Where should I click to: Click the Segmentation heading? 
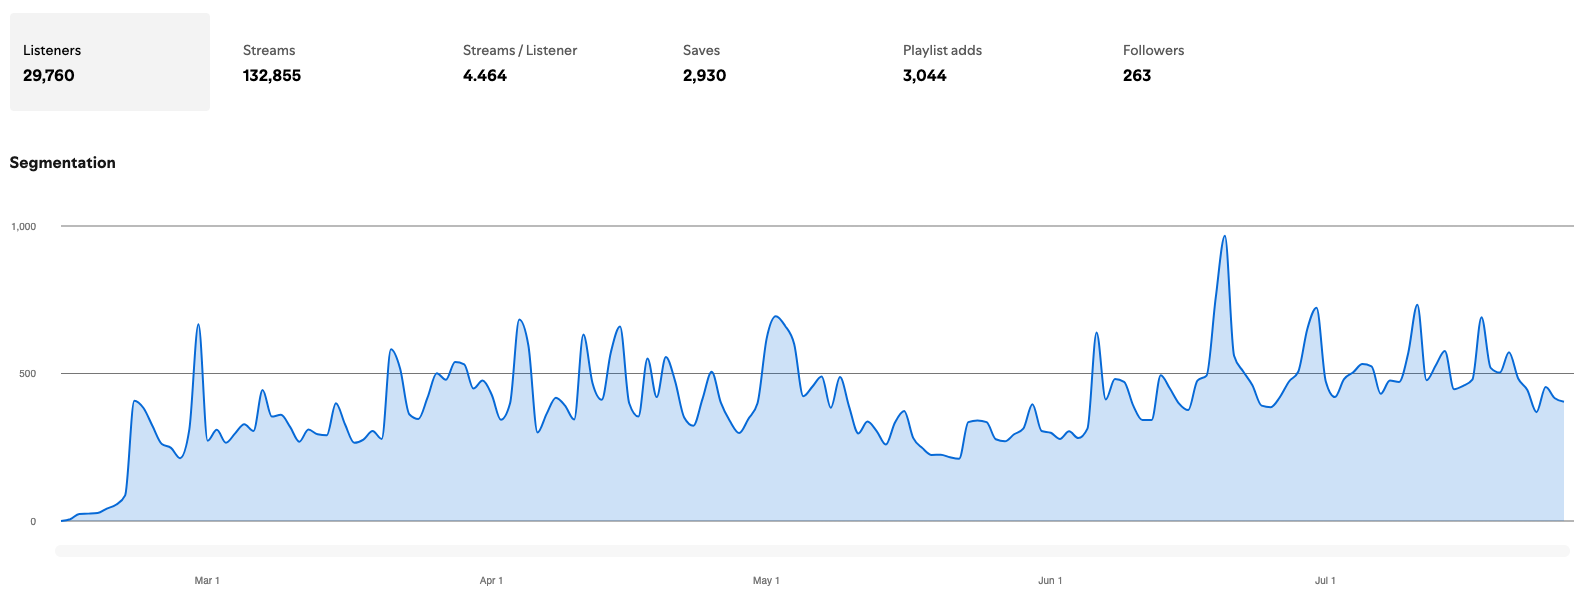[x=62, y=163]
